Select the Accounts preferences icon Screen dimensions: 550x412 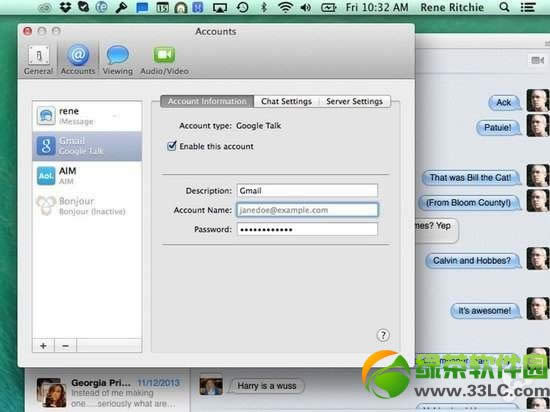coord(78,60)
